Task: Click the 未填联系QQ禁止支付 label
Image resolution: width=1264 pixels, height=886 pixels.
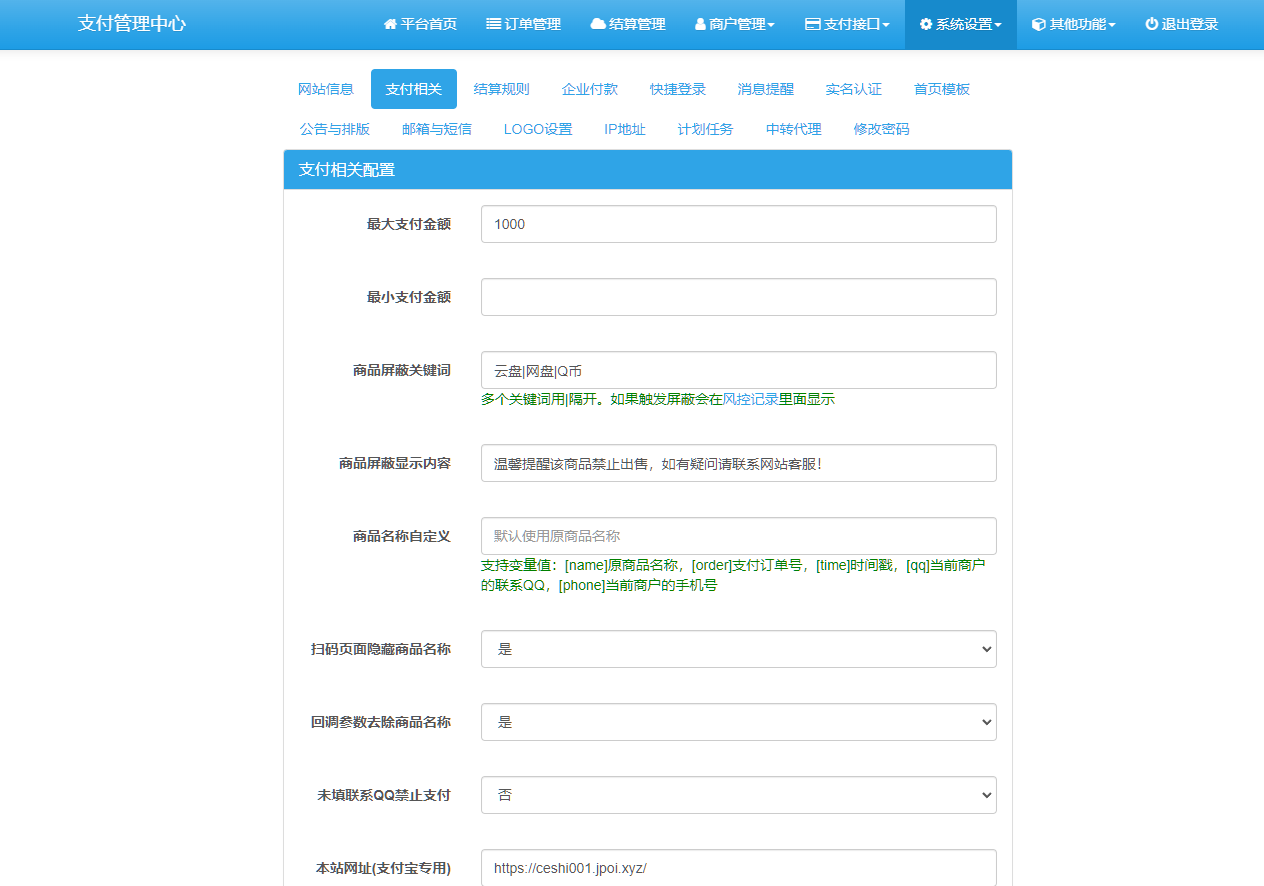Action: 384,795
